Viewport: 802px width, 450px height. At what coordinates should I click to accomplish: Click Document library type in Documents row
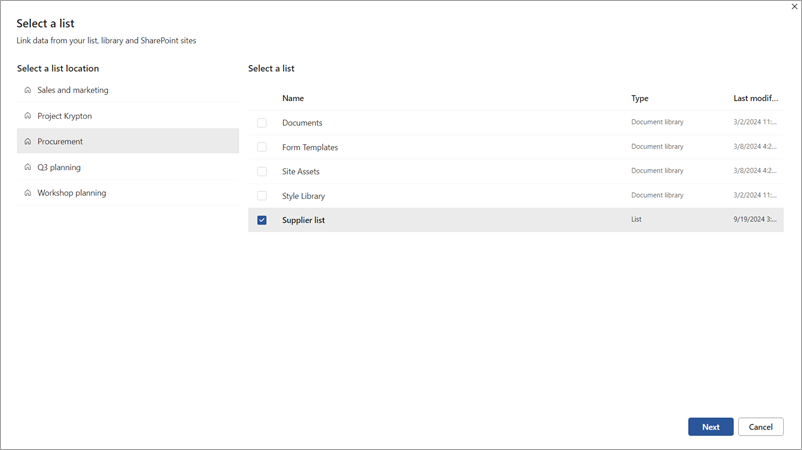(x=657, y=122)
